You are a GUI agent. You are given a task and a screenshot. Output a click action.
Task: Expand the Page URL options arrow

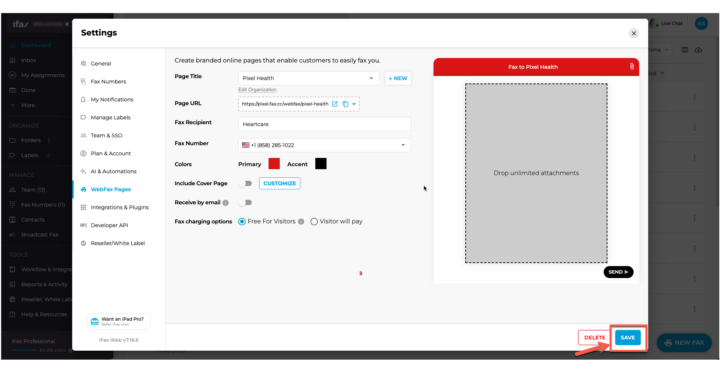(354, 104)
